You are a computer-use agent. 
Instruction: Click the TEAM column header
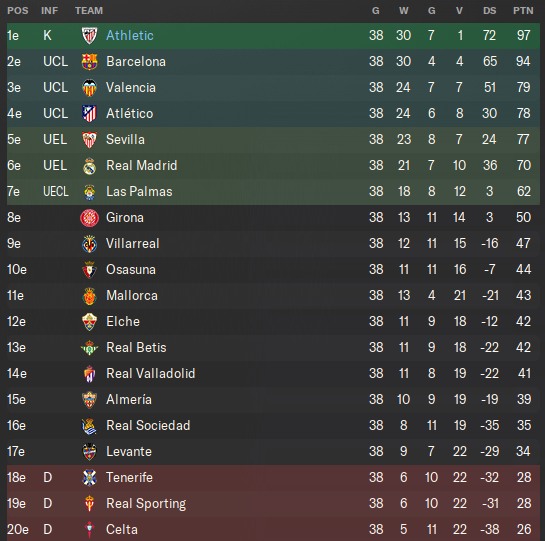pos(89,11)
